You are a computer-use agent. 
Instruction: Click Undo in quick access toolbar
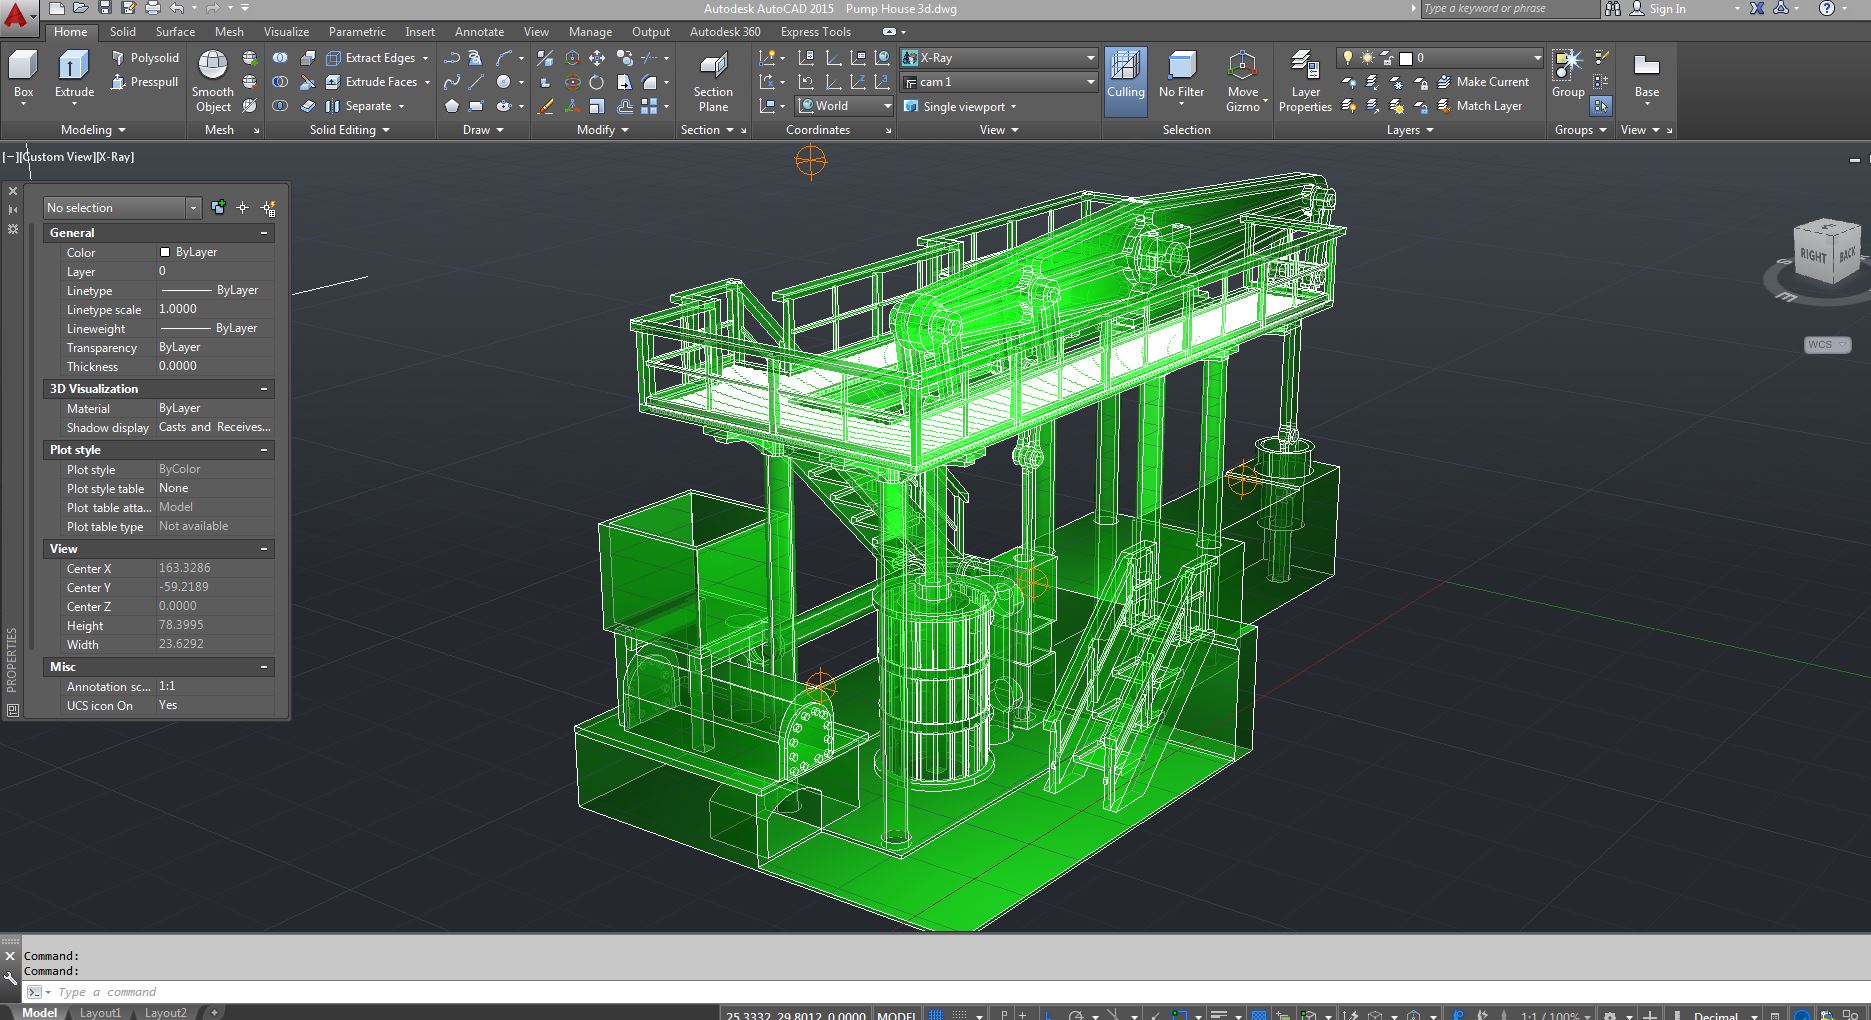click(x=177, y=8)
